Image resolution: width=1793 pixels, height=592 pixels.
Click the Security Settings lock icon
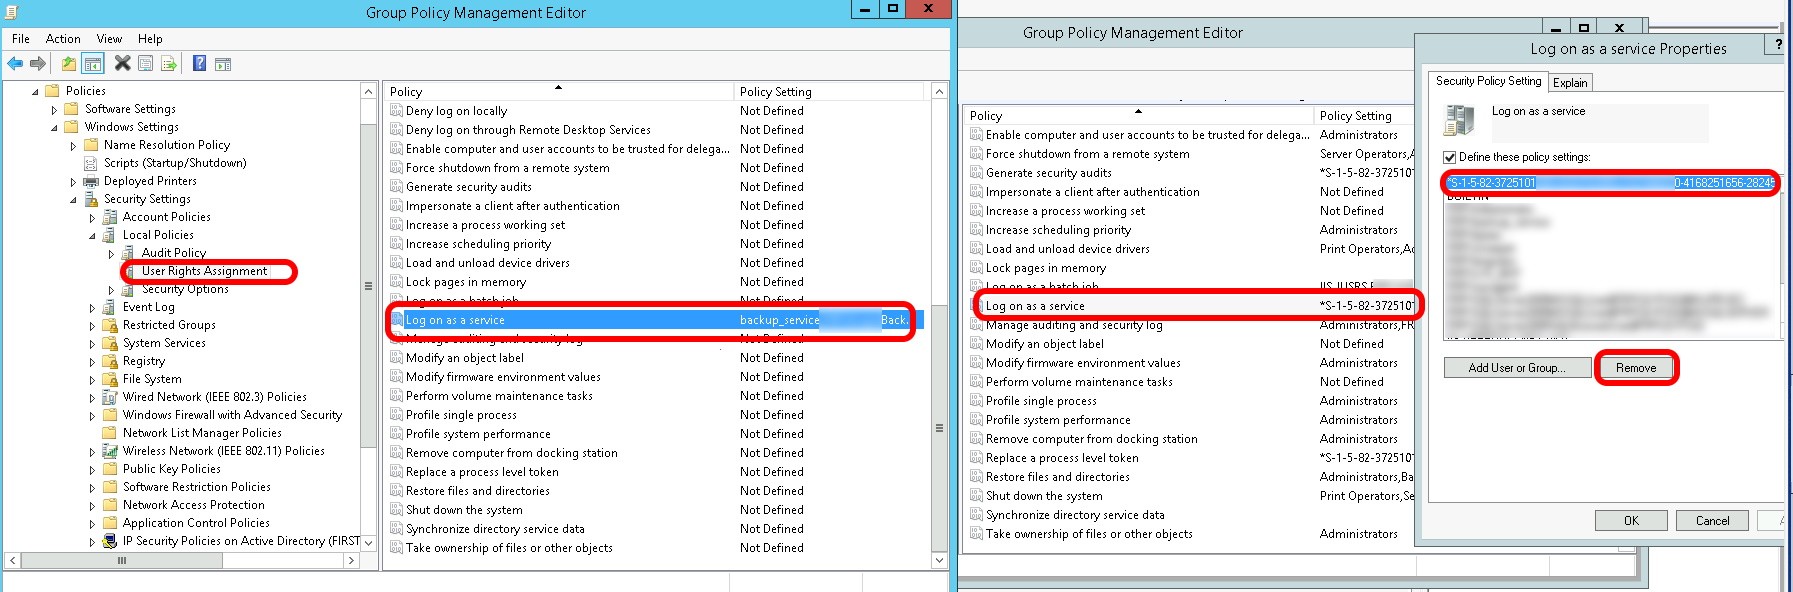click(x=90, y=199)
